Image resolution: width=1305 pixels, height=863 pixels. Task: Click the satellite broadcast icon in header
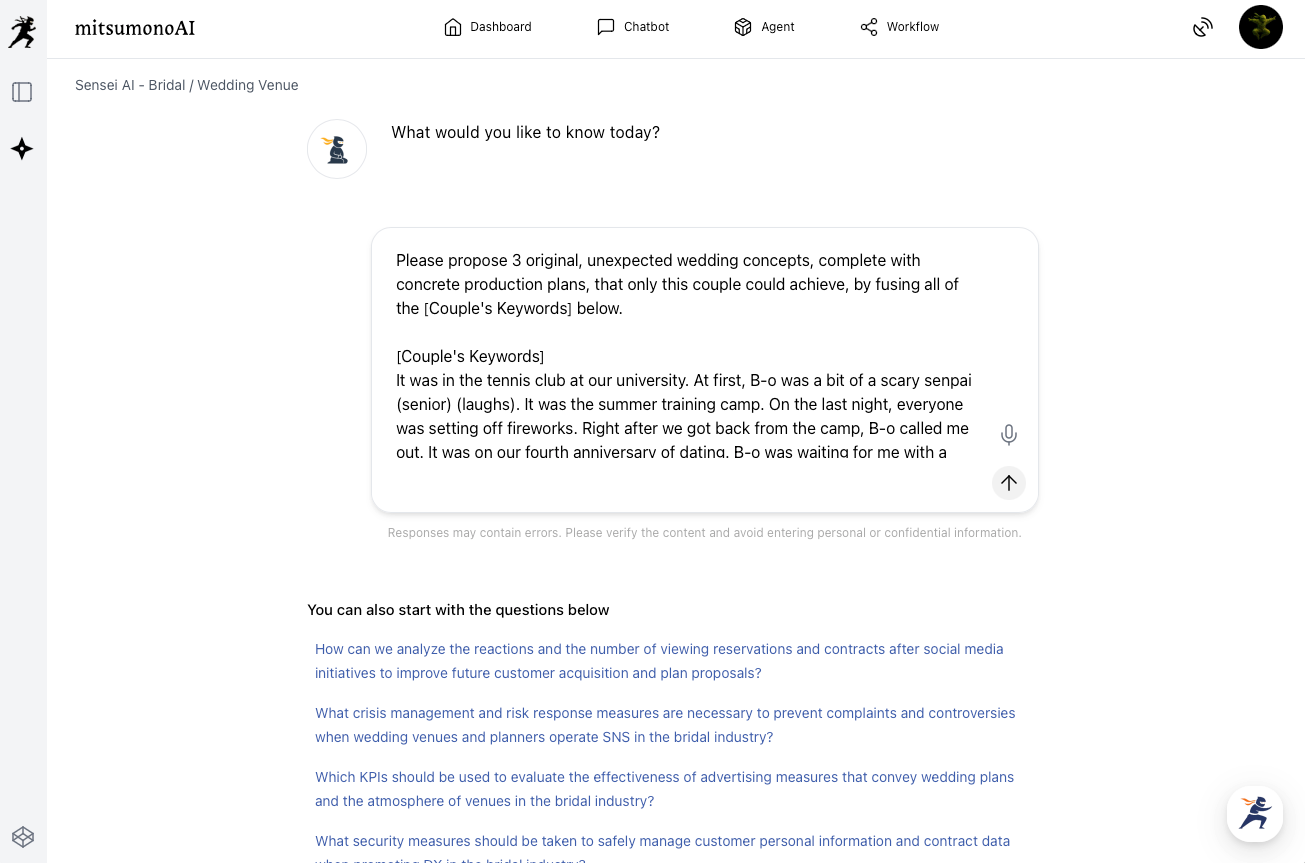(x=1202, y=28)
